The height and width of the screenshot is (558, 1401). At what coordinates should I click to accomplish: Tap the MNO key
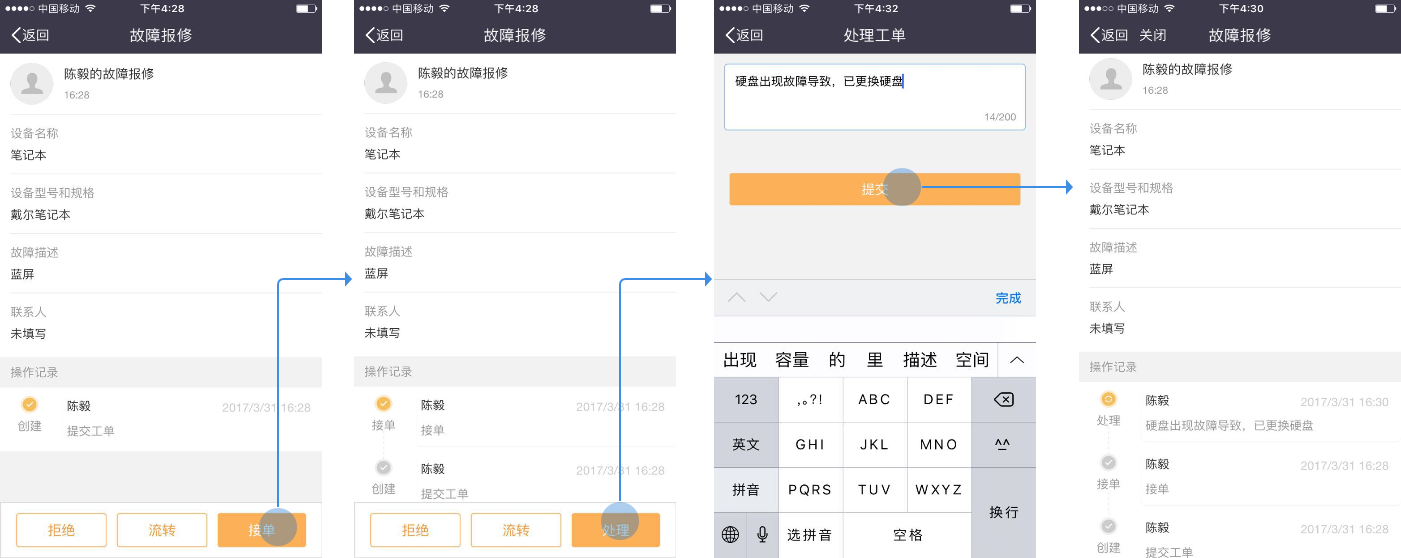pos(939,445)
